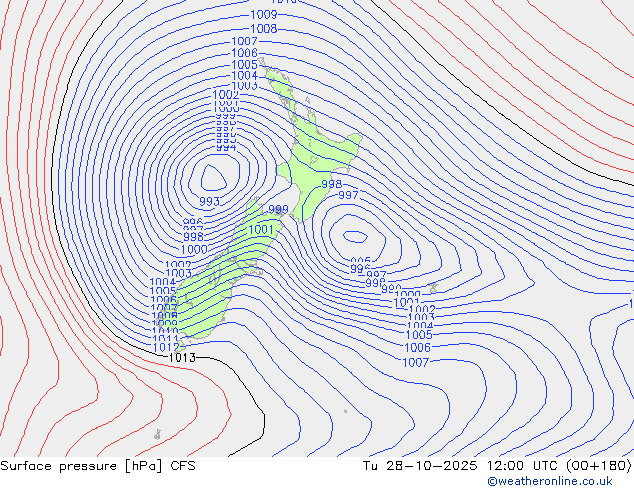Select the 998 label over the North Island
This screenshot has height=490, width=634.
click(x=332, y=184)
